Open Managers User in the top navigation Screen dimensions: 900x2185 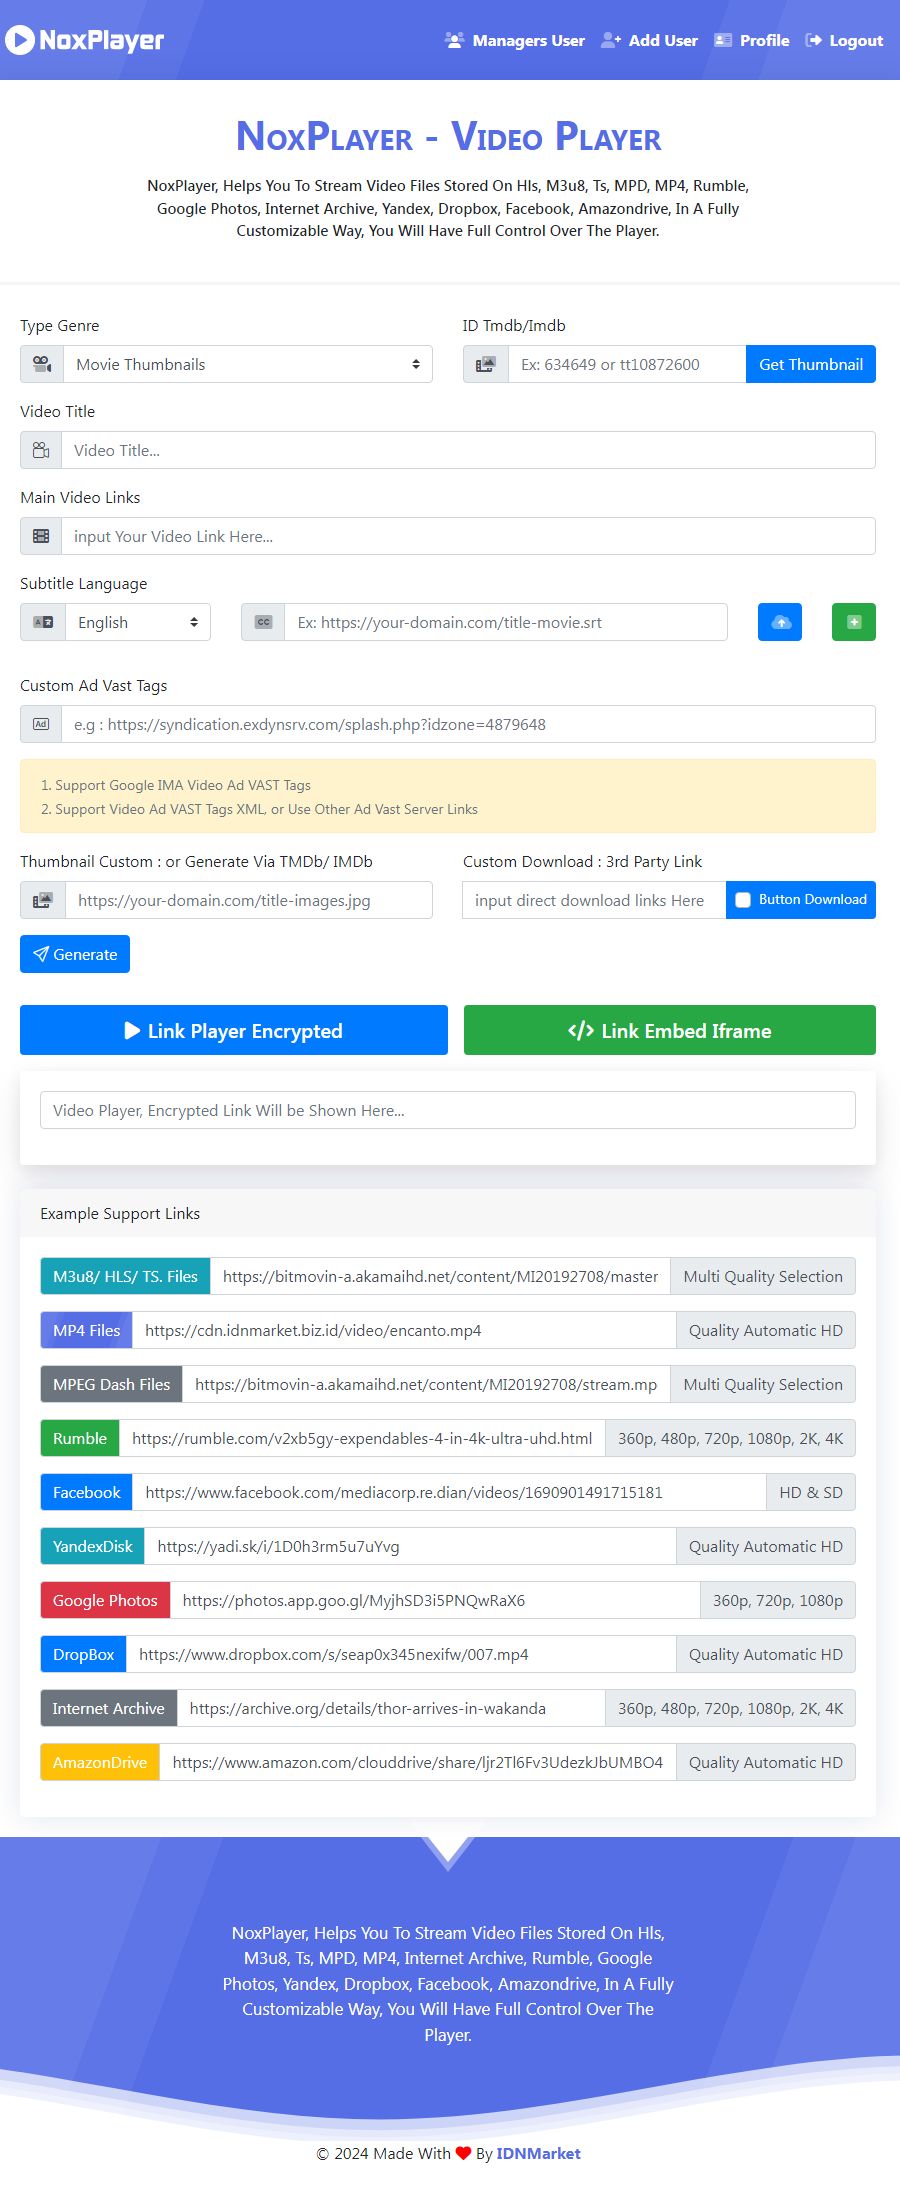point(515,40)
